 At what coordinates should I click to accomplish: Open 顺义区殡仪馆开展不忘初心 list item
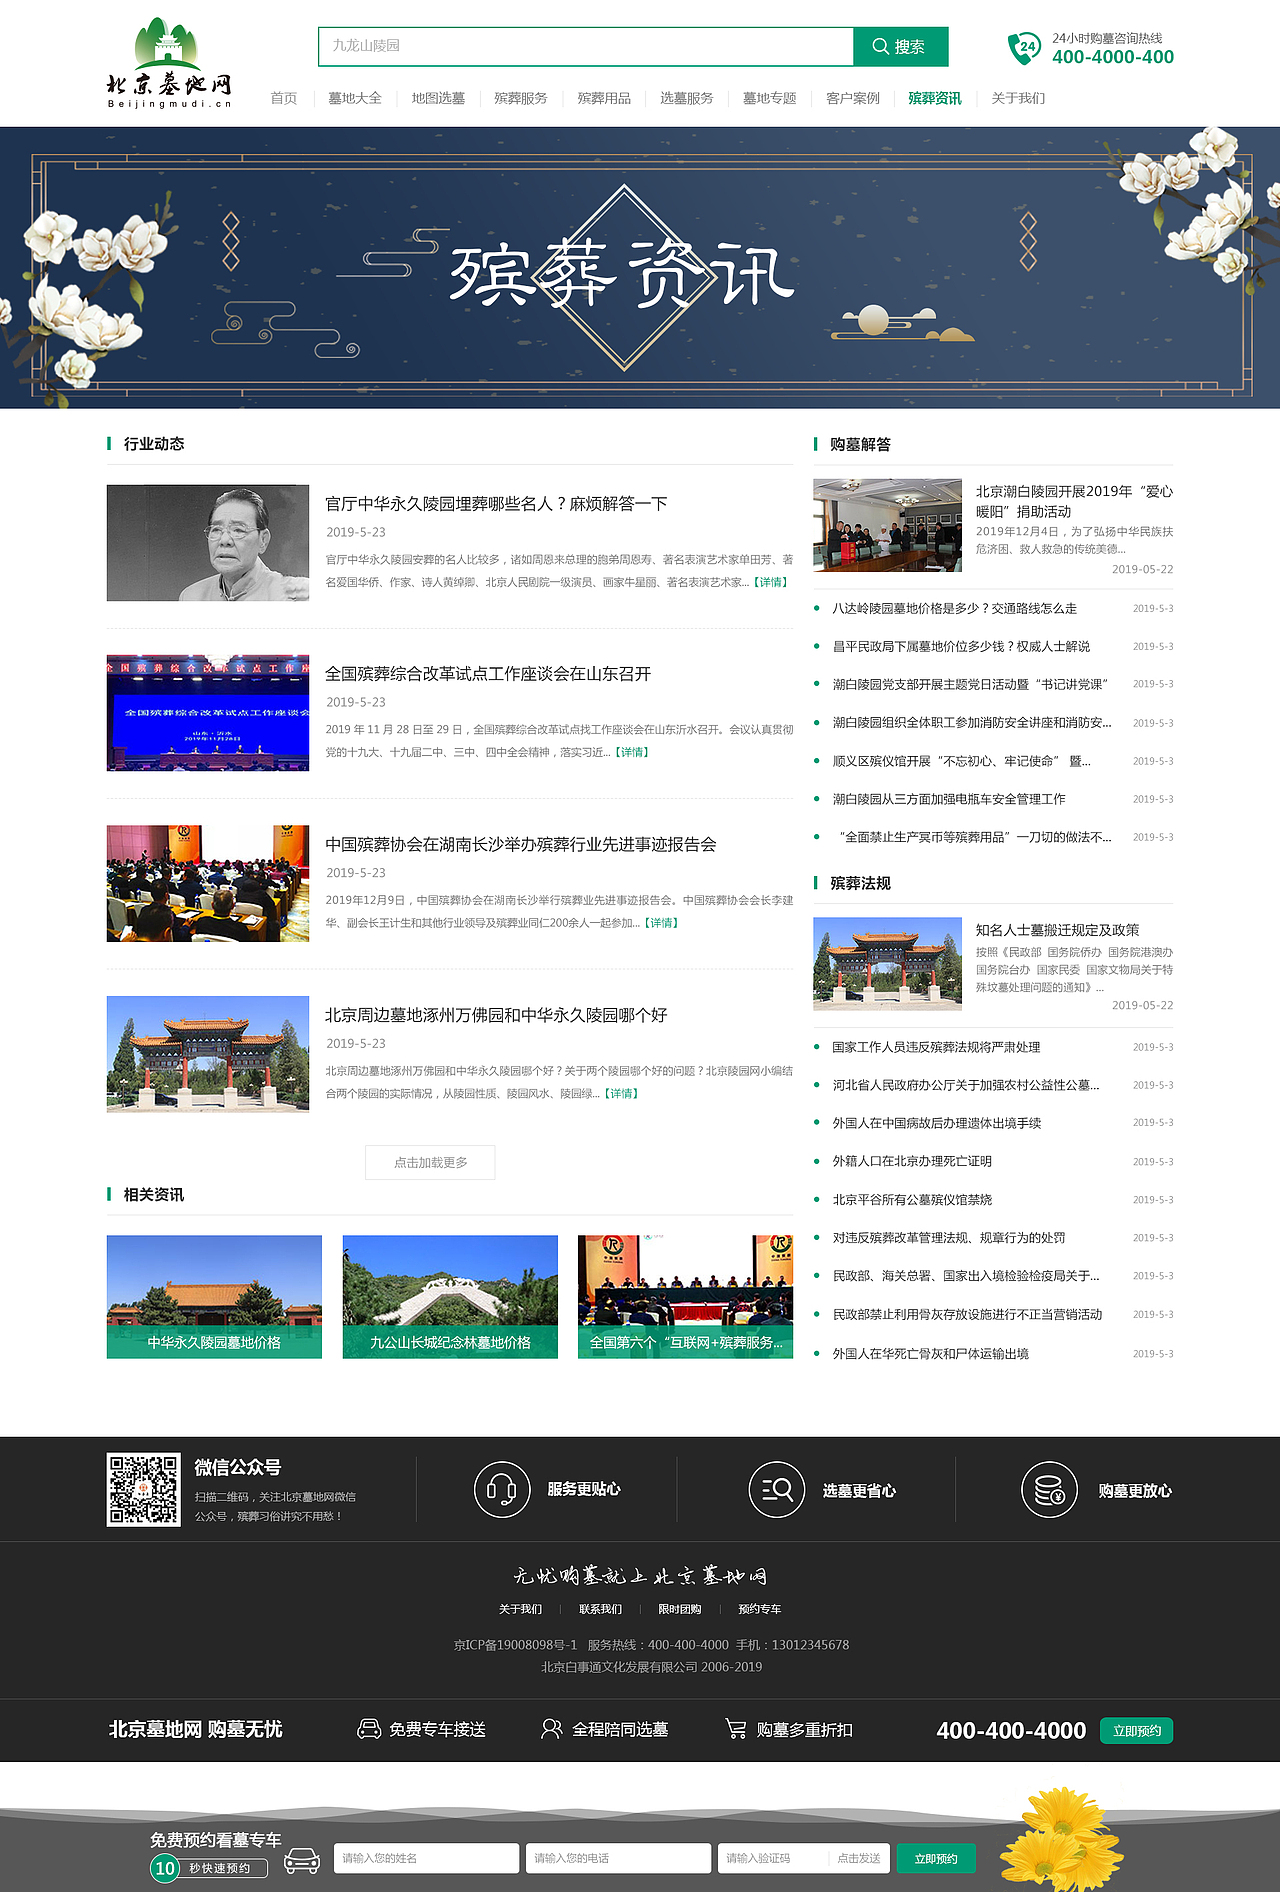pos(961,761)
